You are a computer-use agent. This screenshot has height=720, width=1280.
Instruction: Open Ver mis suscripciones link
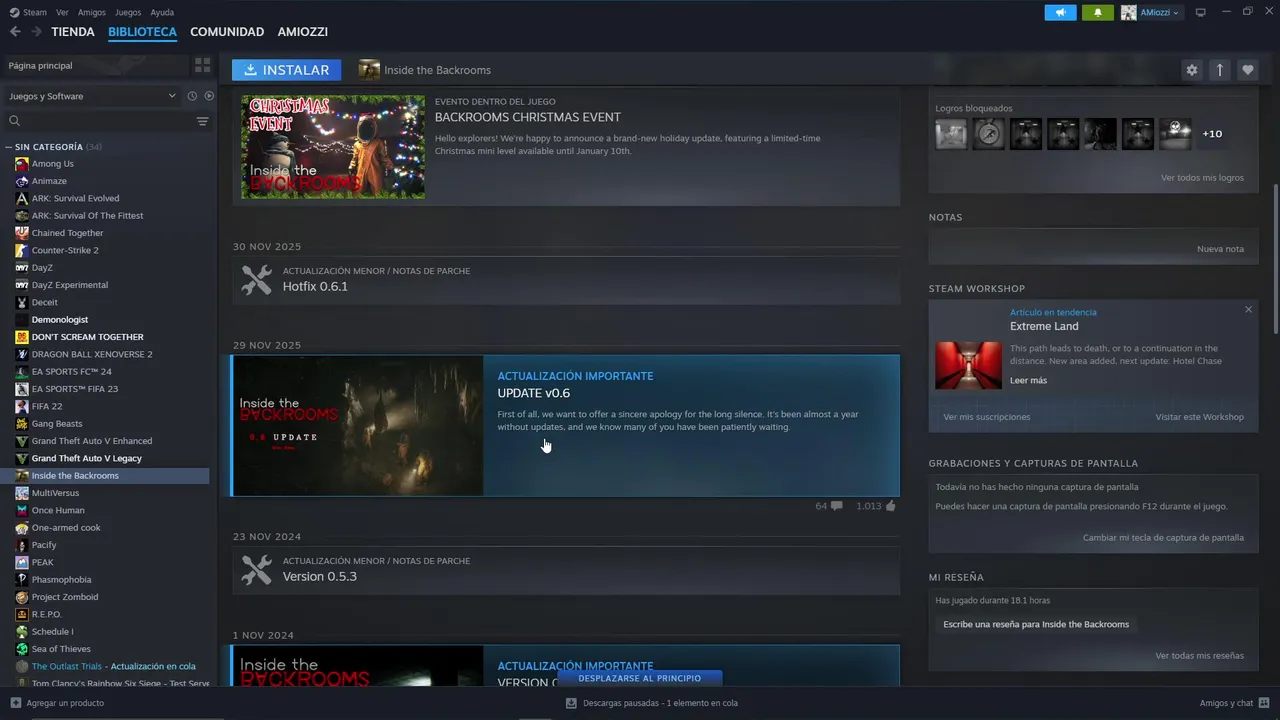[x=986, y=417]
